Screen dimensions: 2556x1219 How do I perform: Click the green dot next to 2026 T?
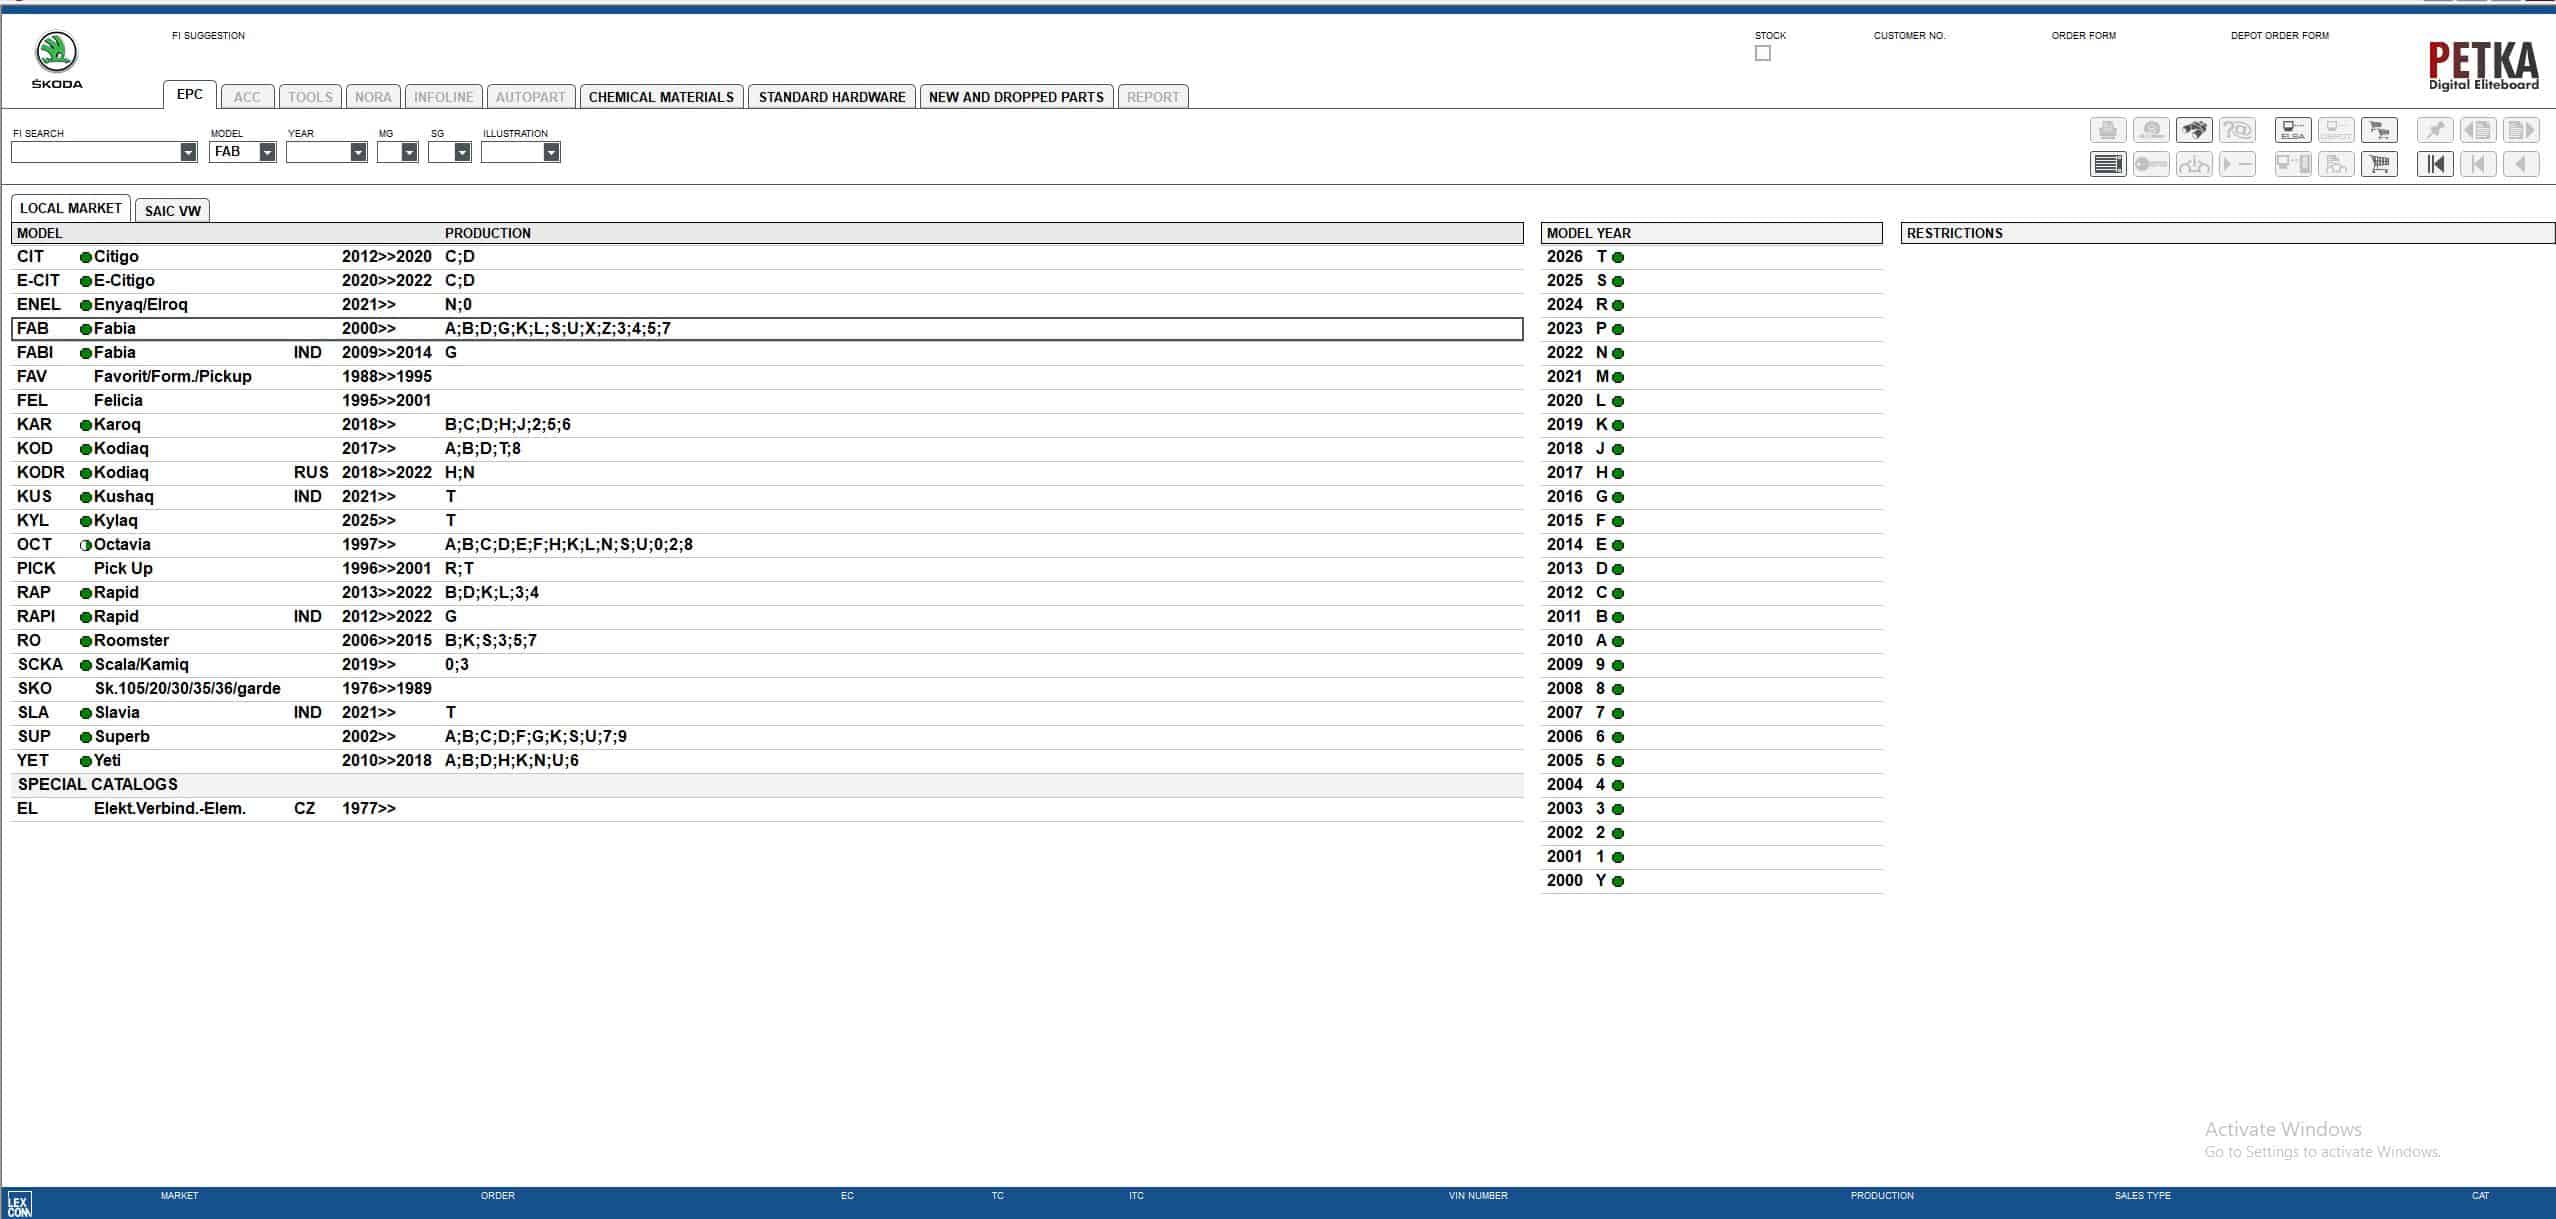[x=1618, y=257]
